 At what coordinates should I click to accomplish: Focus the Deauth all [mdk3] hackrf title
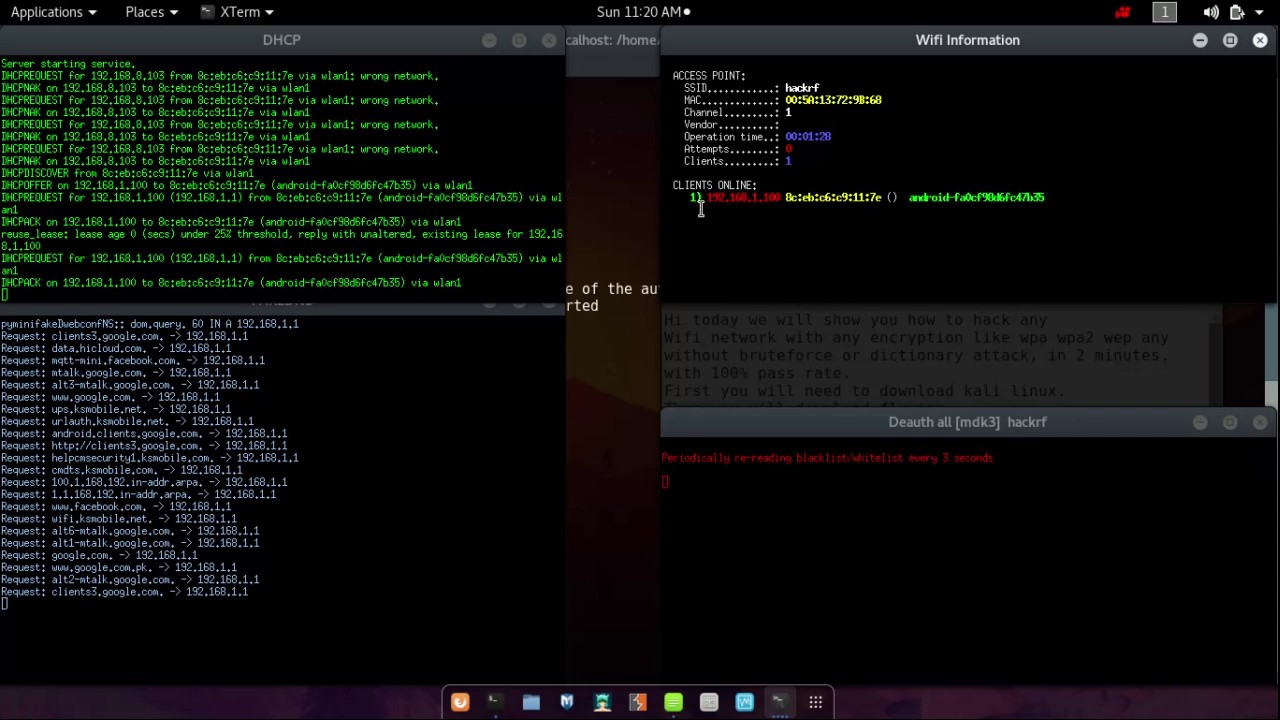tap(967, 422)
